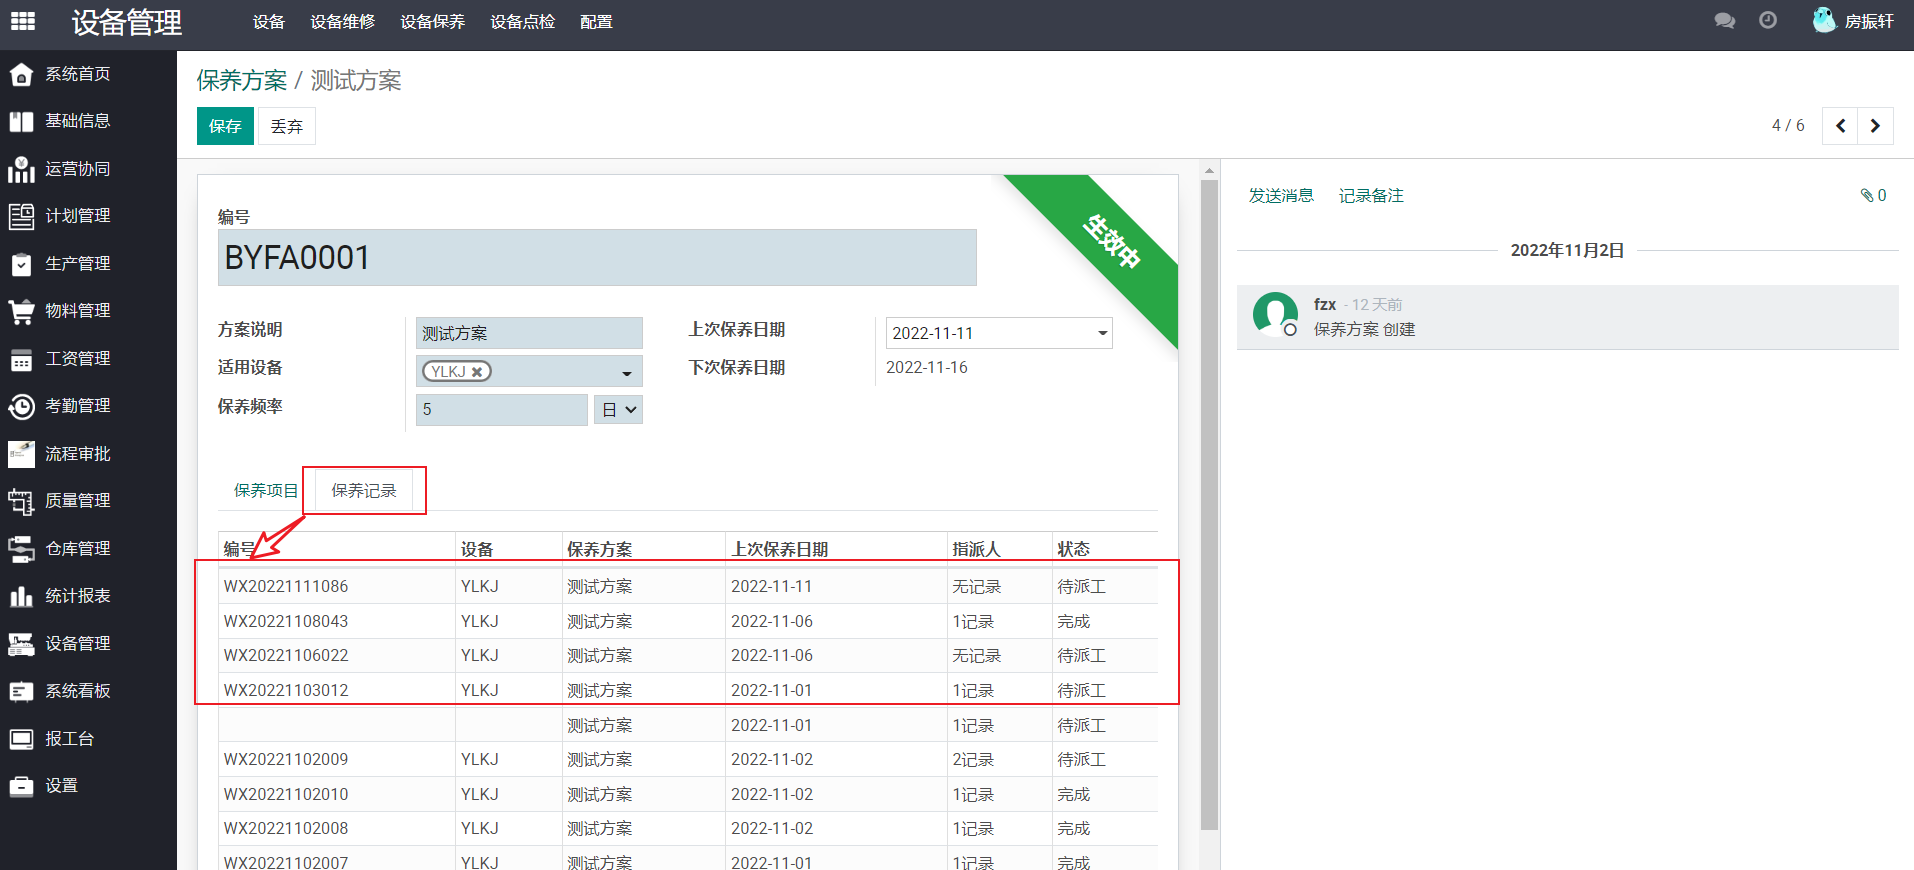Open 系统首页 home in sidebar
Viewport: 1914px width, 870px height.
point(77,74)
